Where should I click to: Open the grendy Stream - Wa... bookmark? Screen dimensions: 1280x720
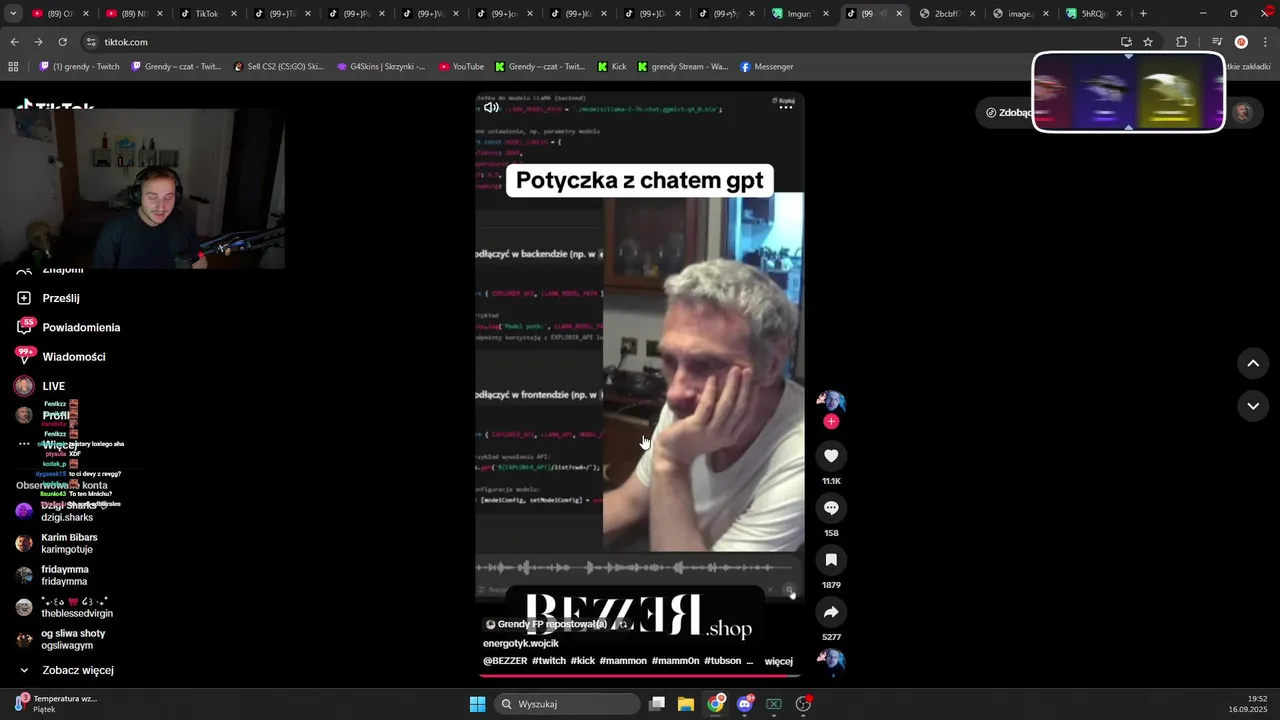pos(683,67)
